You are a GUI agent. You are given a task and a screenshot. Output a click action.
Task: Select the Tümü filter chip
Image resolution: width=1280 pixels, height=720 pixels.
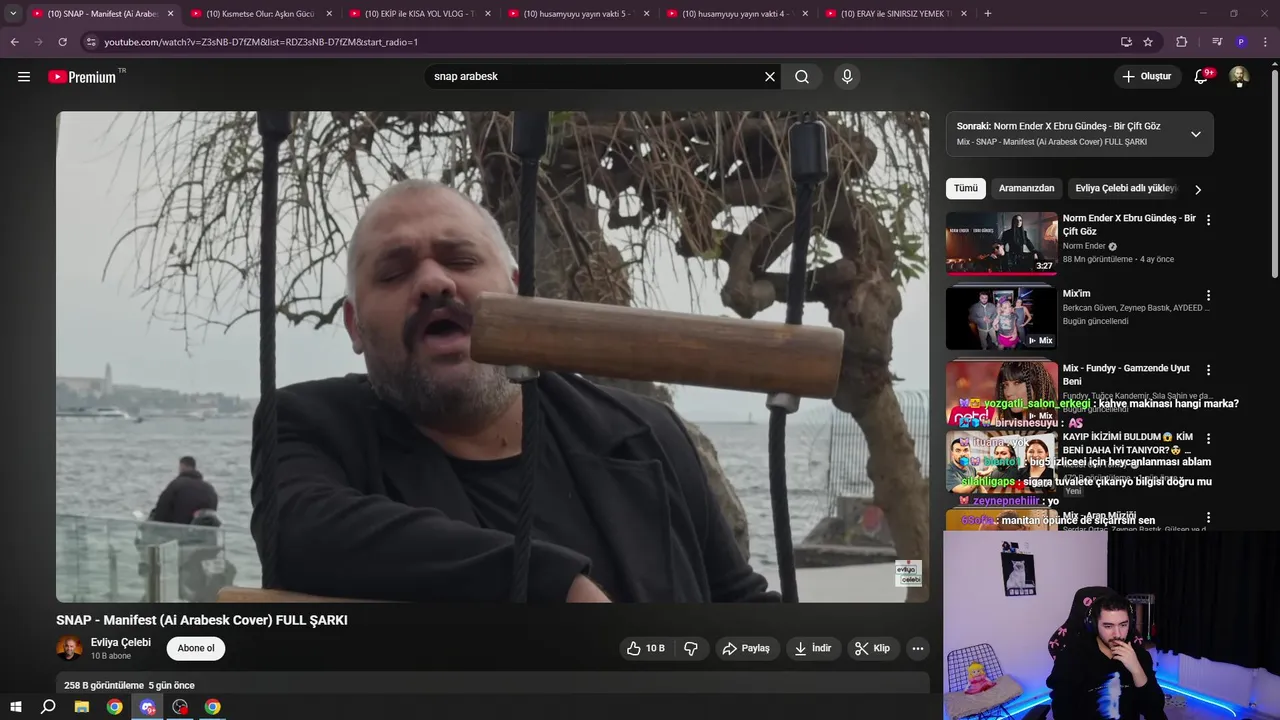pyautogui.click(x=966, y=188)
